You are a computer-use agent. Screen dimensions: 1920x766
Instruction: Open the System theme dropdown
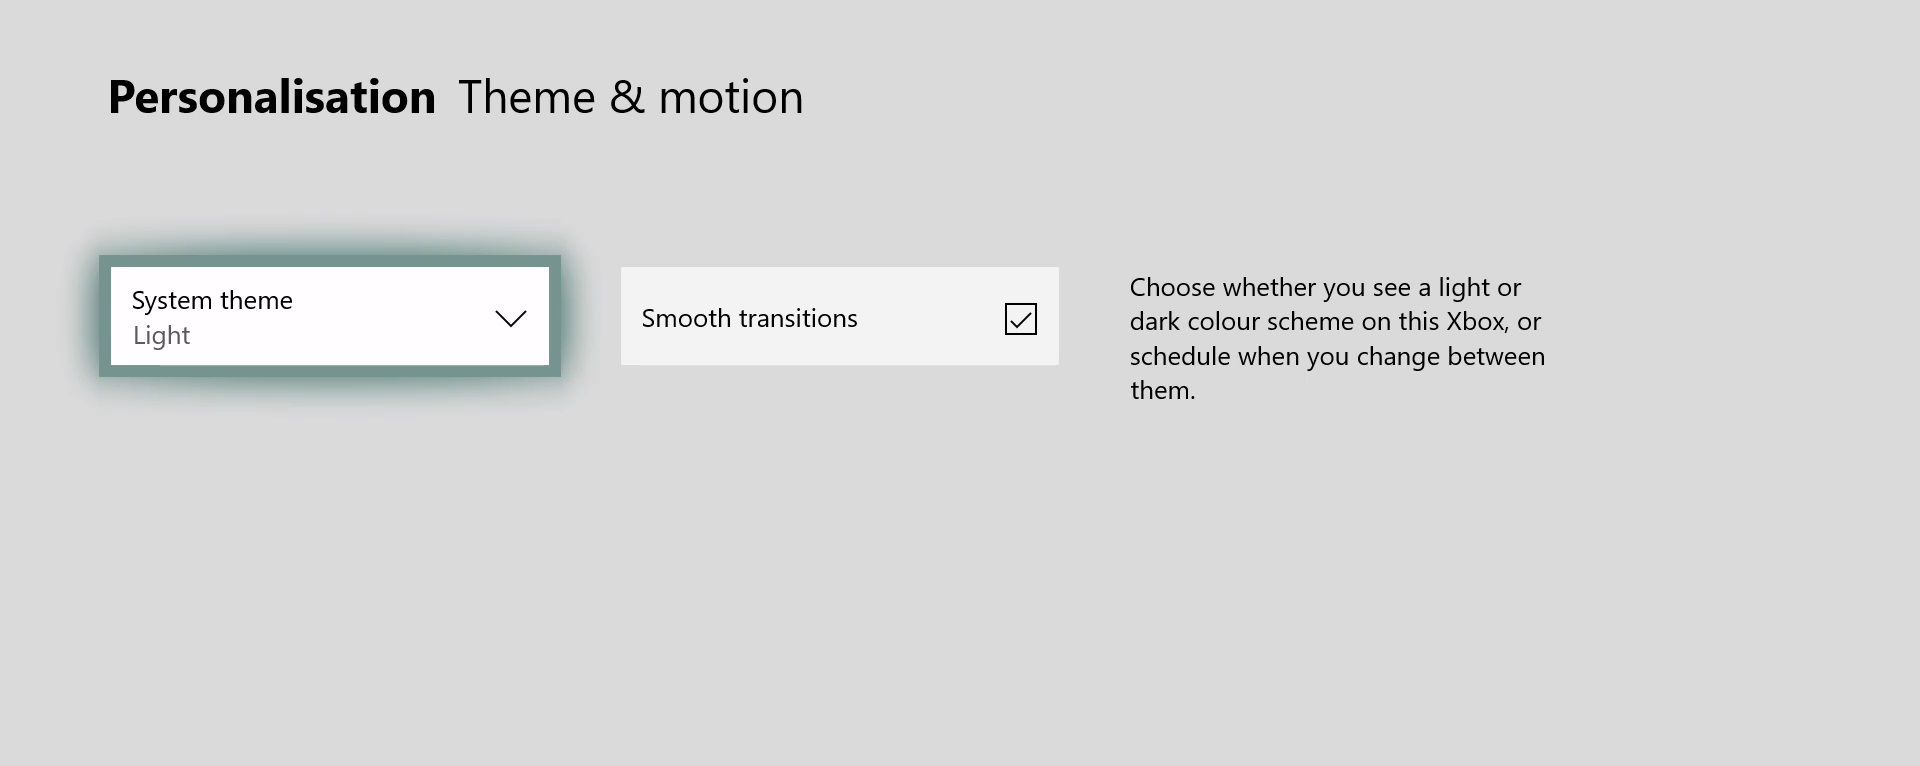[330, 316]
